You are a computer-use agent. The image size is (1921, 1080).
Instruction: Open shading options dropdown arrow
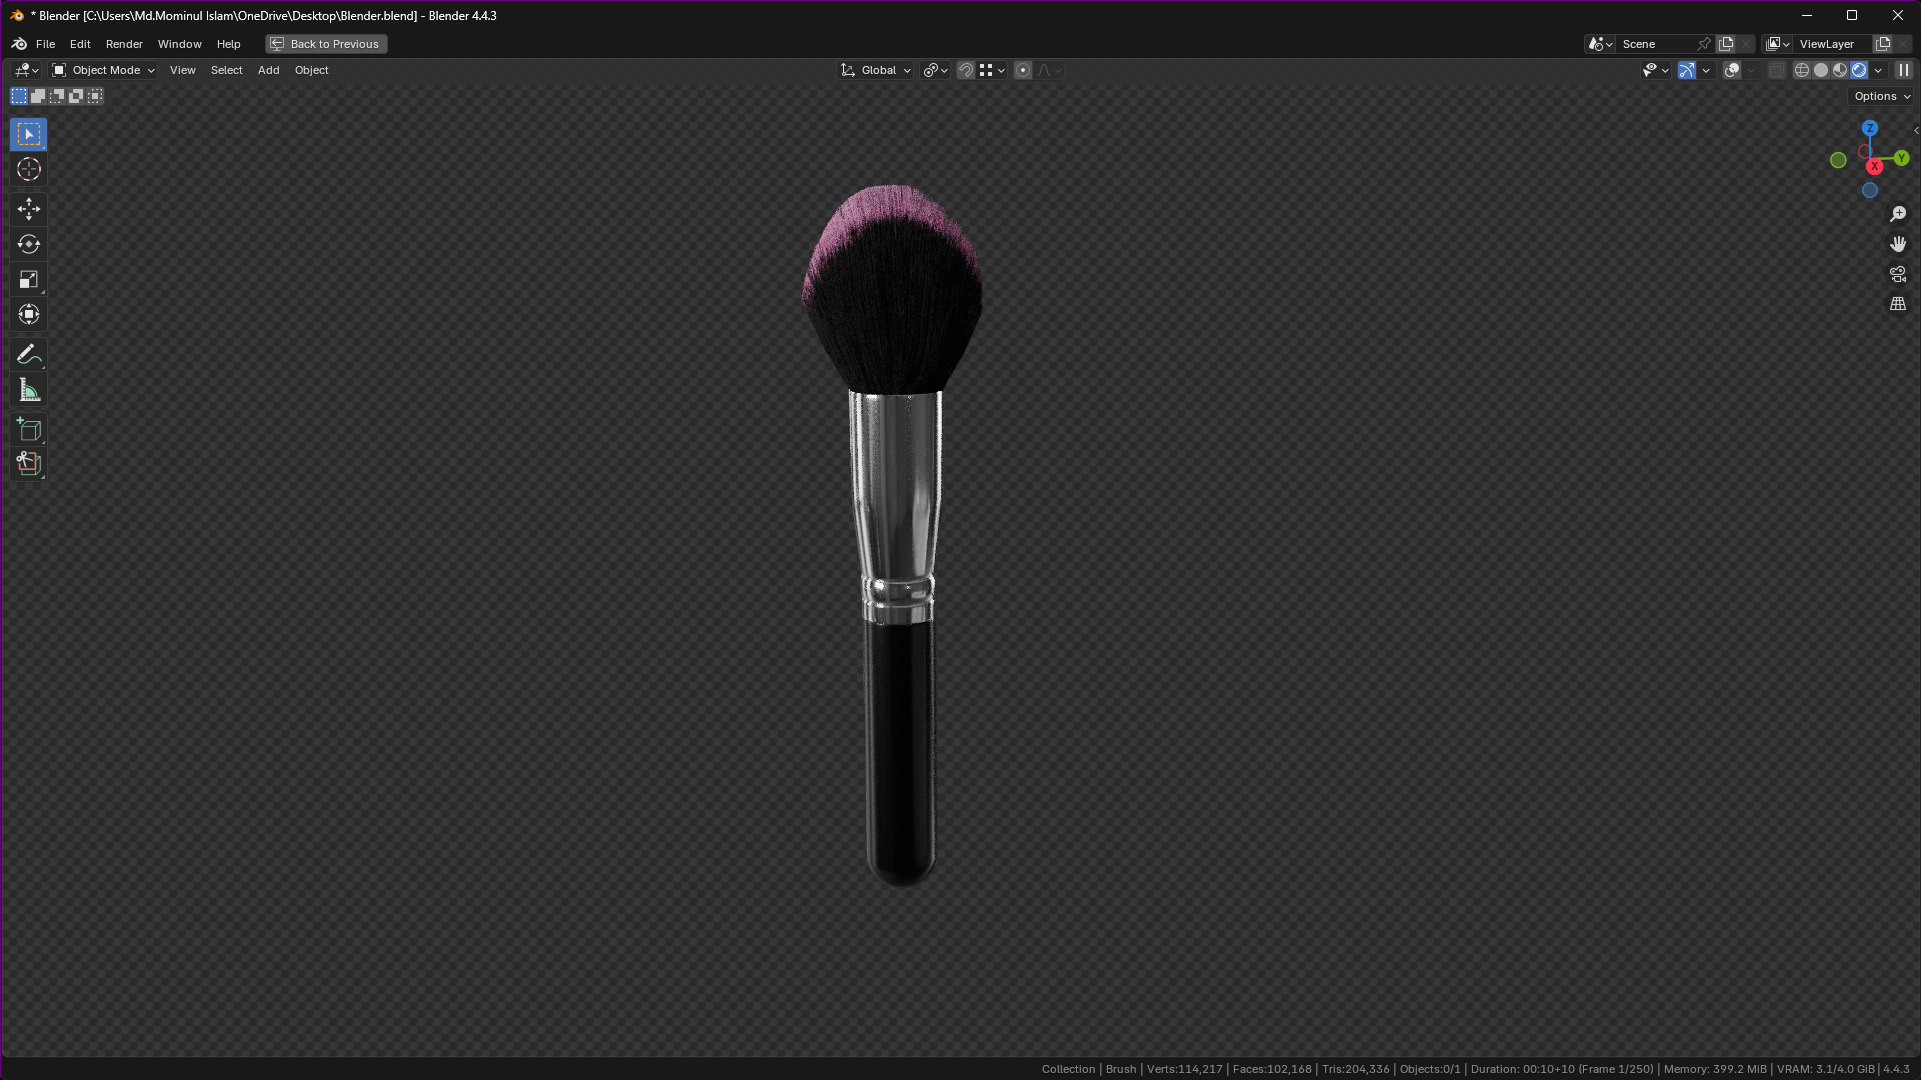pos(1879,70)
